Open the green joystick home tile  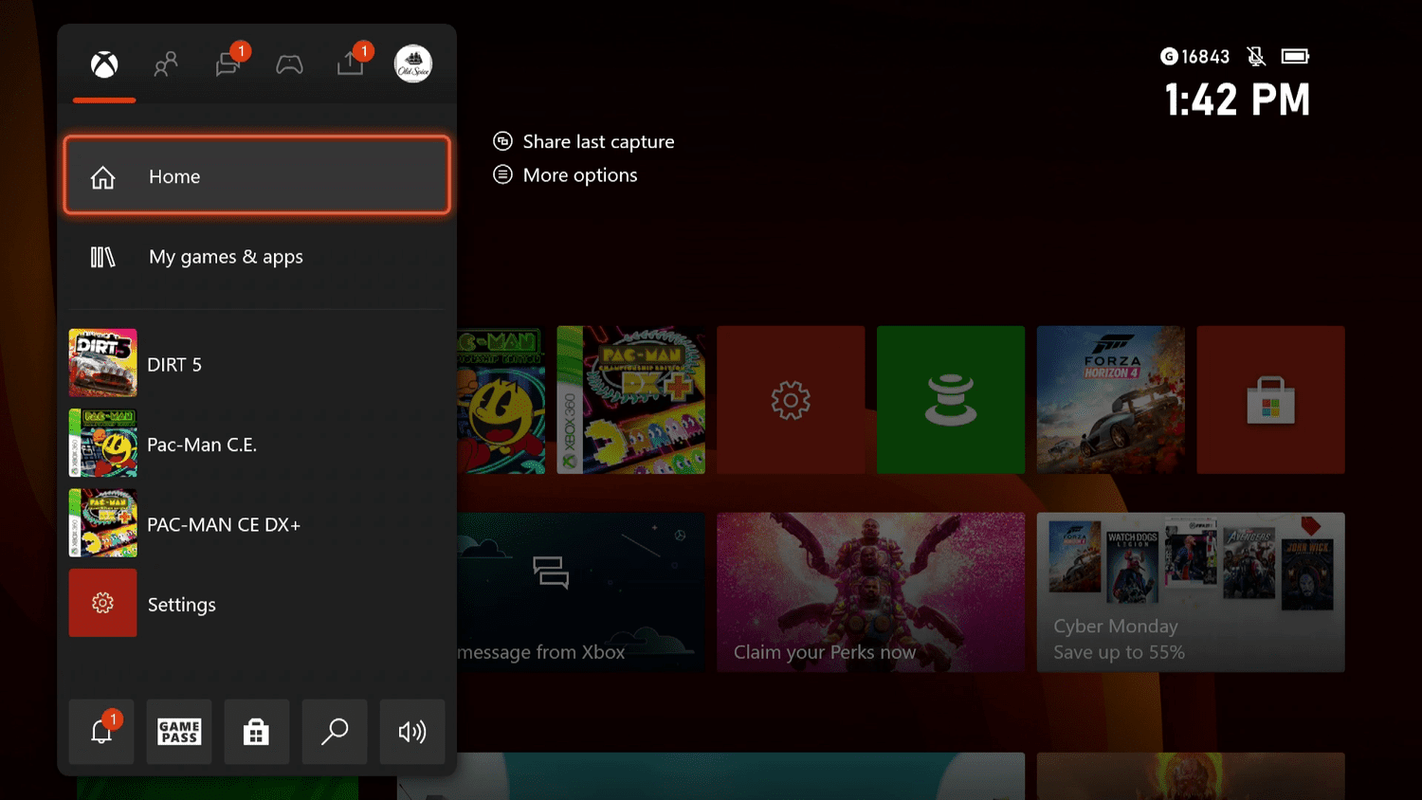[951, 400]
